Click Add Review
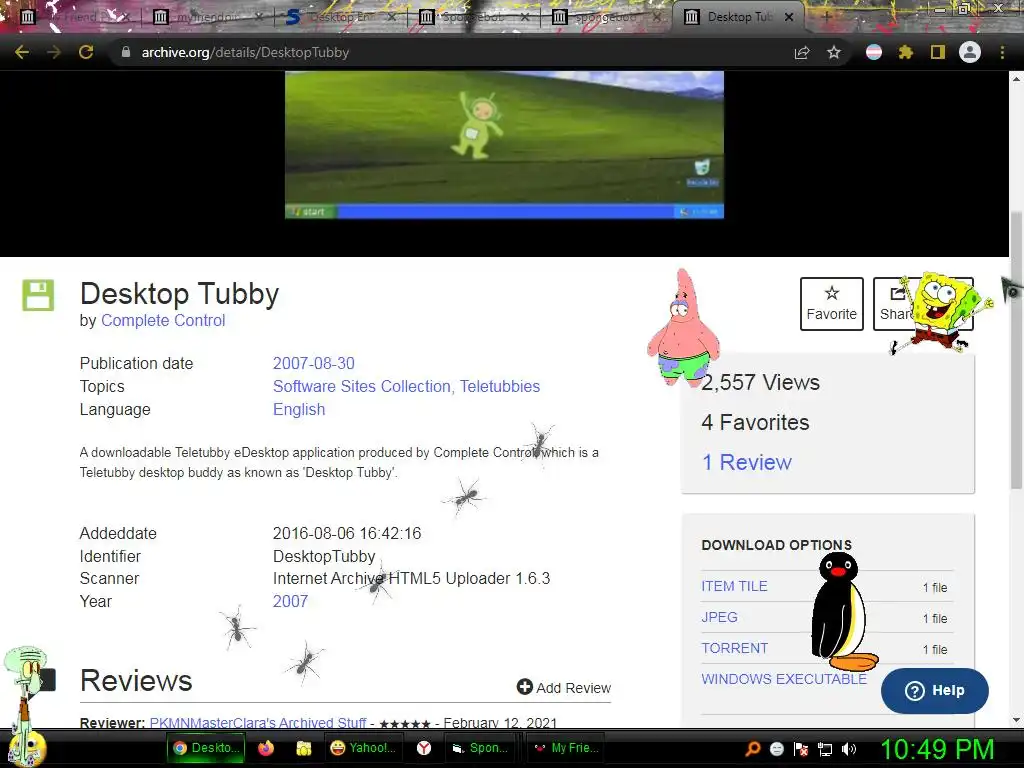The image size is (1024, 768). click(x=564, y=688)
